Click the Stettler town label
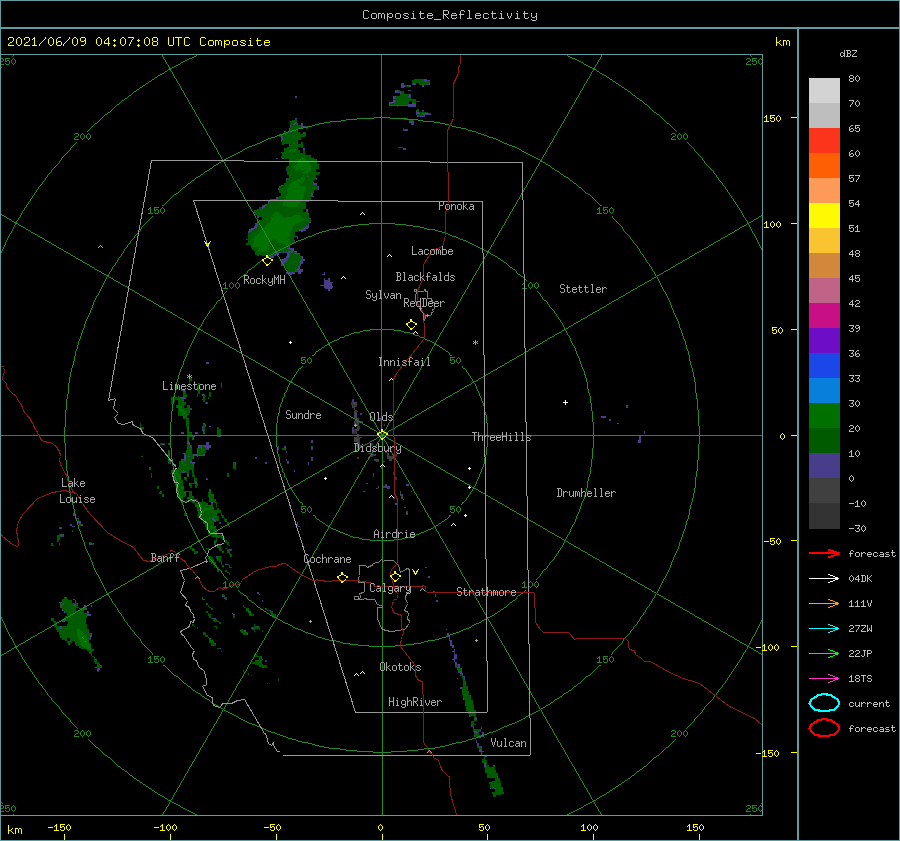 click(583, 289)
